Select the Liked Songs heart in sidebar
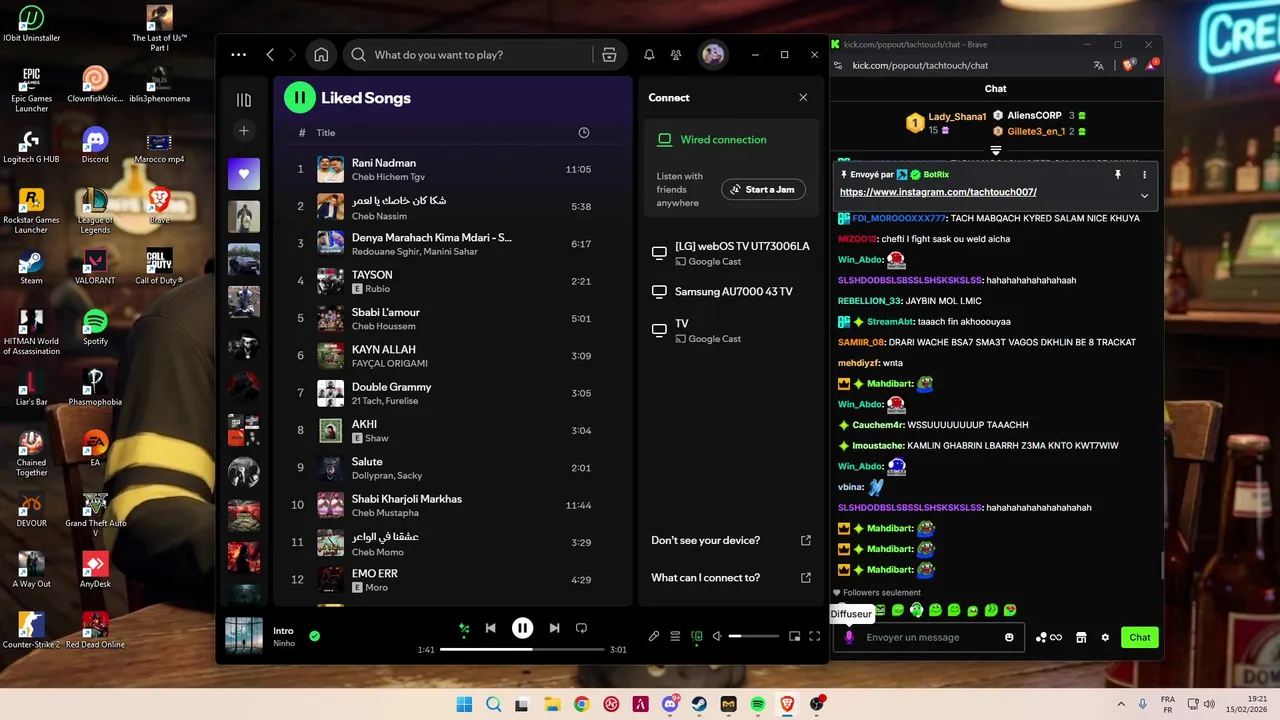 (x=243, y=174)
